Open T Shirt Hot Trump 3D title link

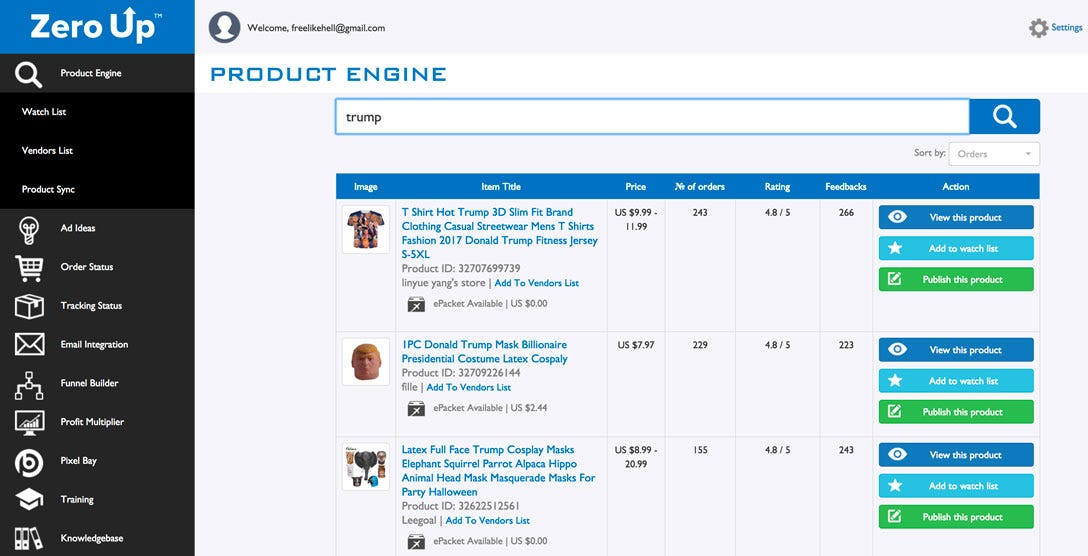tap(499, 233)
